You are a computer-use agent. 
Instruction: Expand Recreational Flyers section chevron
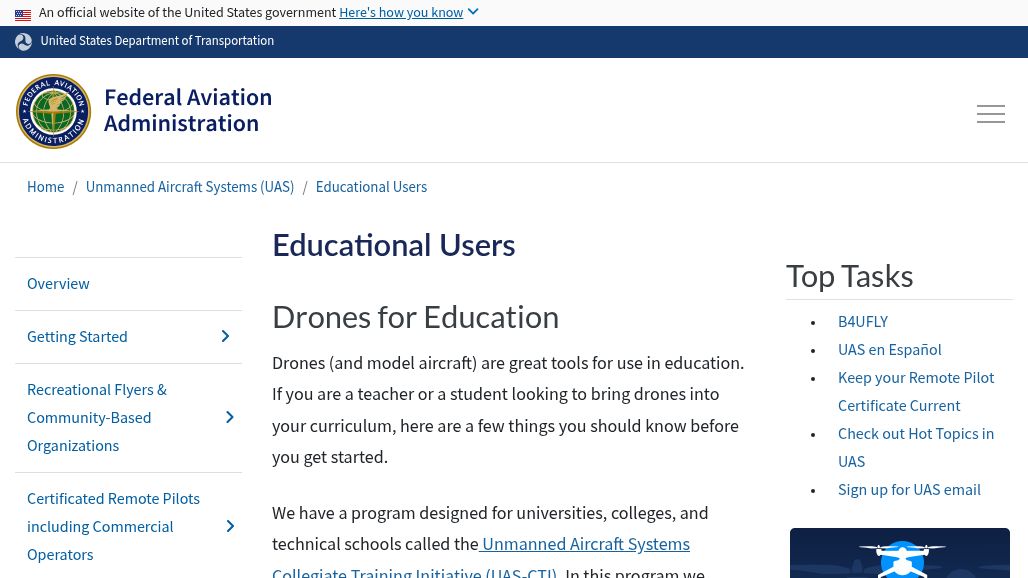(x=229, y=418)
